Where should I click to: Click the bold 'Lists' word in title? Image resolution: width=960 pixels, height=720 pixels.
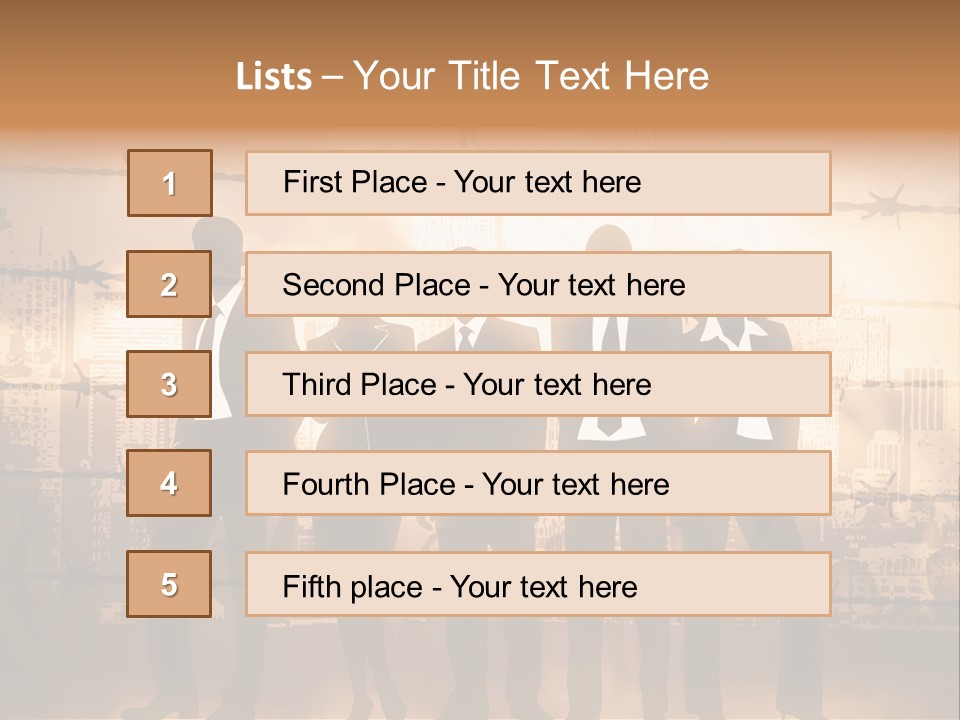[x=274, y=76]
